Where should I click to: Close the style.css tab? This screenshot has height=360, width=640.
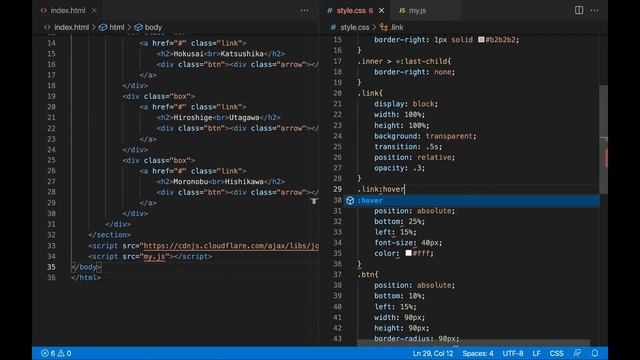tap(381, 11)
